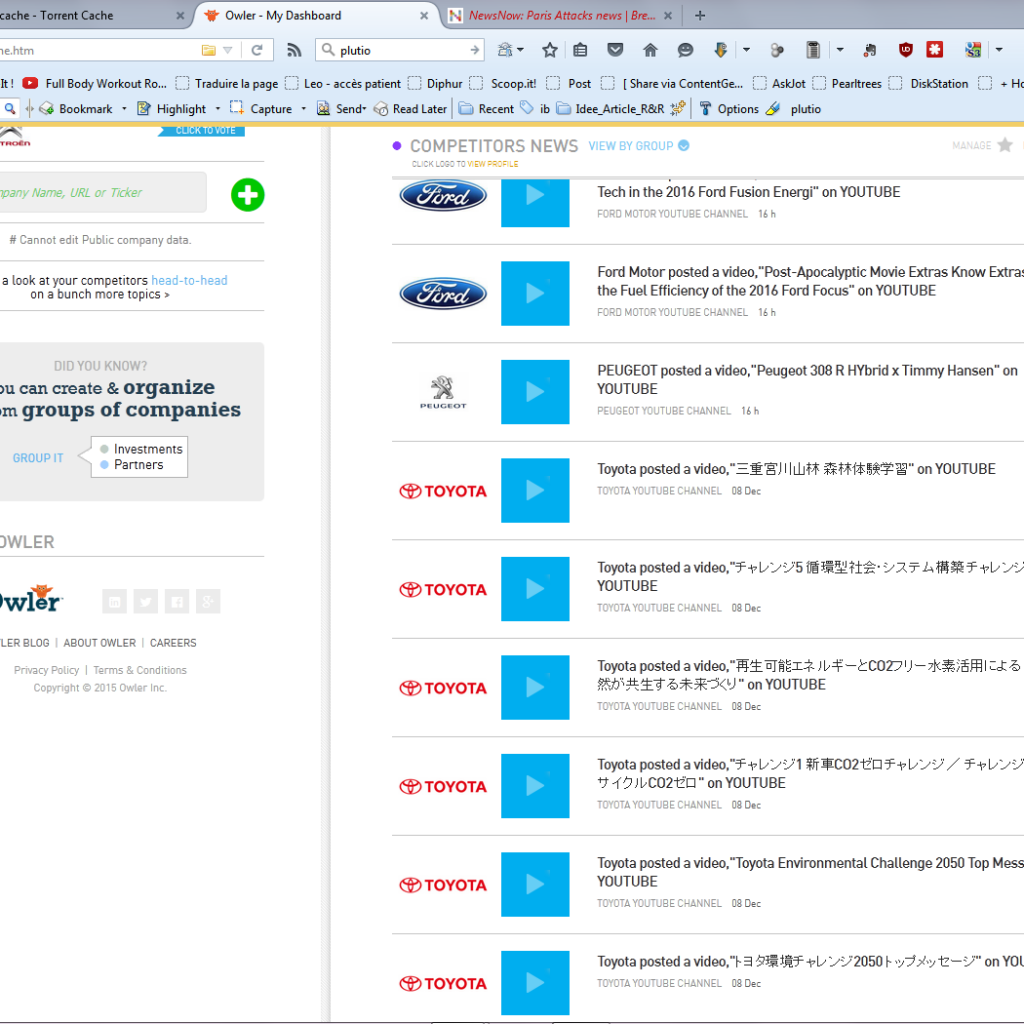This screenshot has height=1024, width=1024.
Task: Click the plutio search box
Action: click(400, 50)
